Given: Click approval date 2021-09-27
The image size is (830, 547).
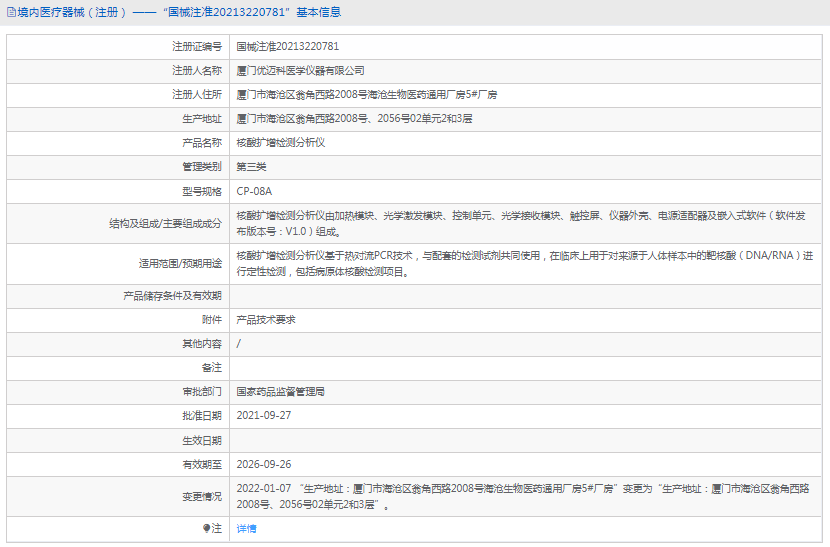Looking at the screenshot, I should 264,416.
